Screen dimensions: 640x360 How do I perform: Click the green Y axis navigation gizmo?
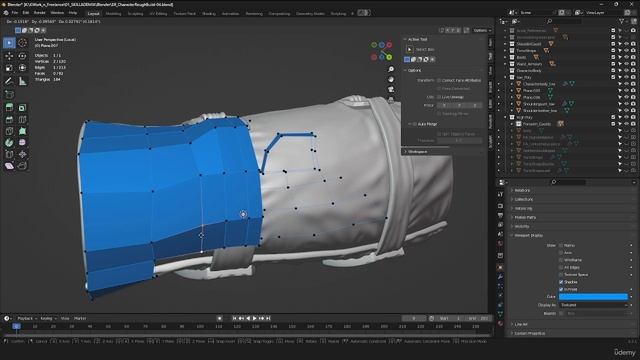tap(389, 58)
